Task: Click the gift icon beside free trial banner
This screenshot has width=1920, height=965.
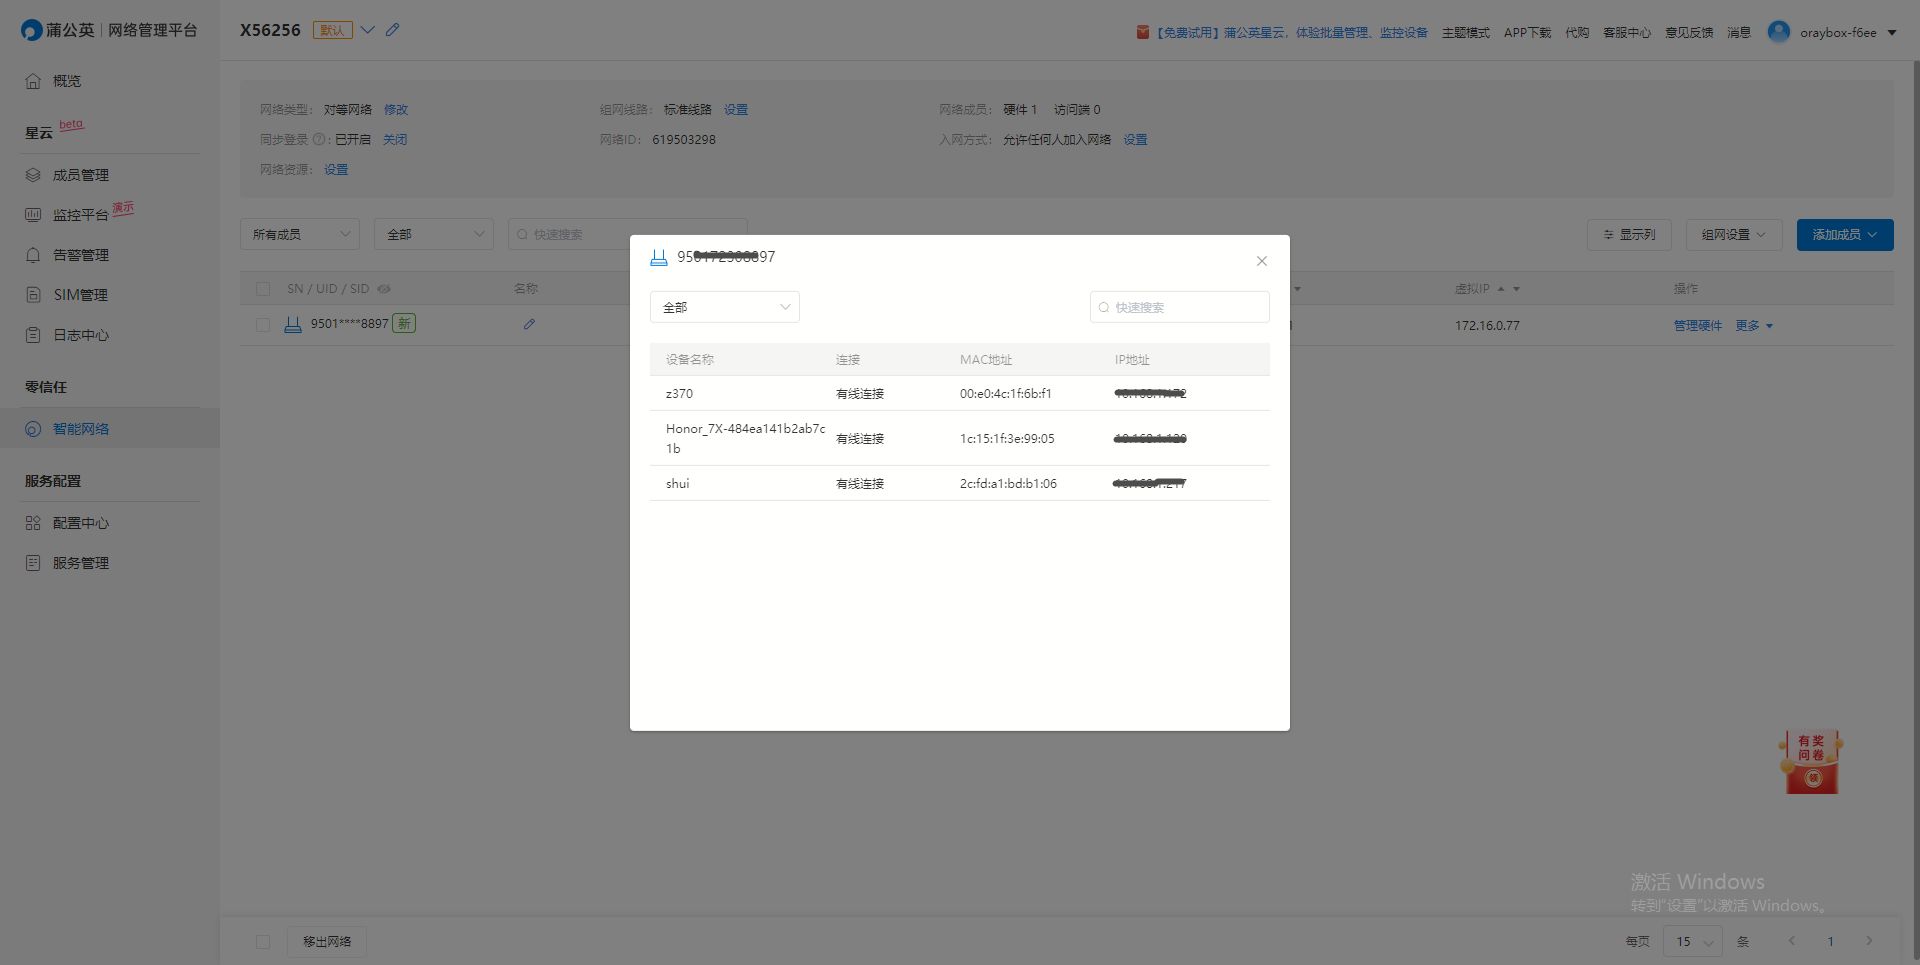Action: click(x=1142, y=33)
